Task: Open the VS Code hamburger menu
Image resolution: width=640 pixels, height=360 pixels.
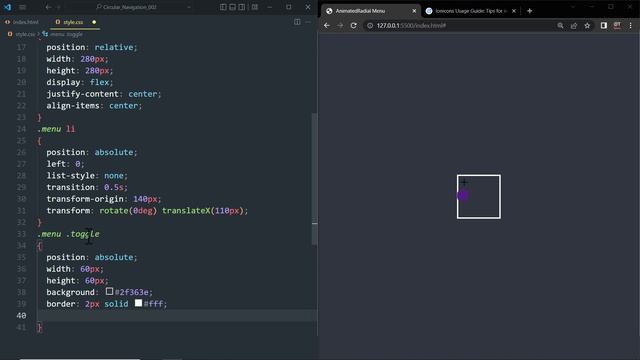Action: (x=22, y=7)
